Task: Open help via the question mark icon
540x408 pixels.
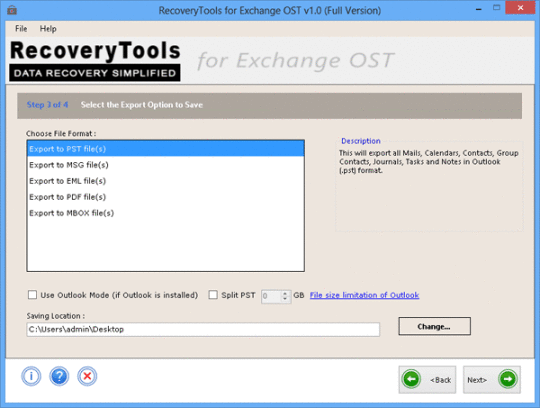Action: (x=59, y=376)
